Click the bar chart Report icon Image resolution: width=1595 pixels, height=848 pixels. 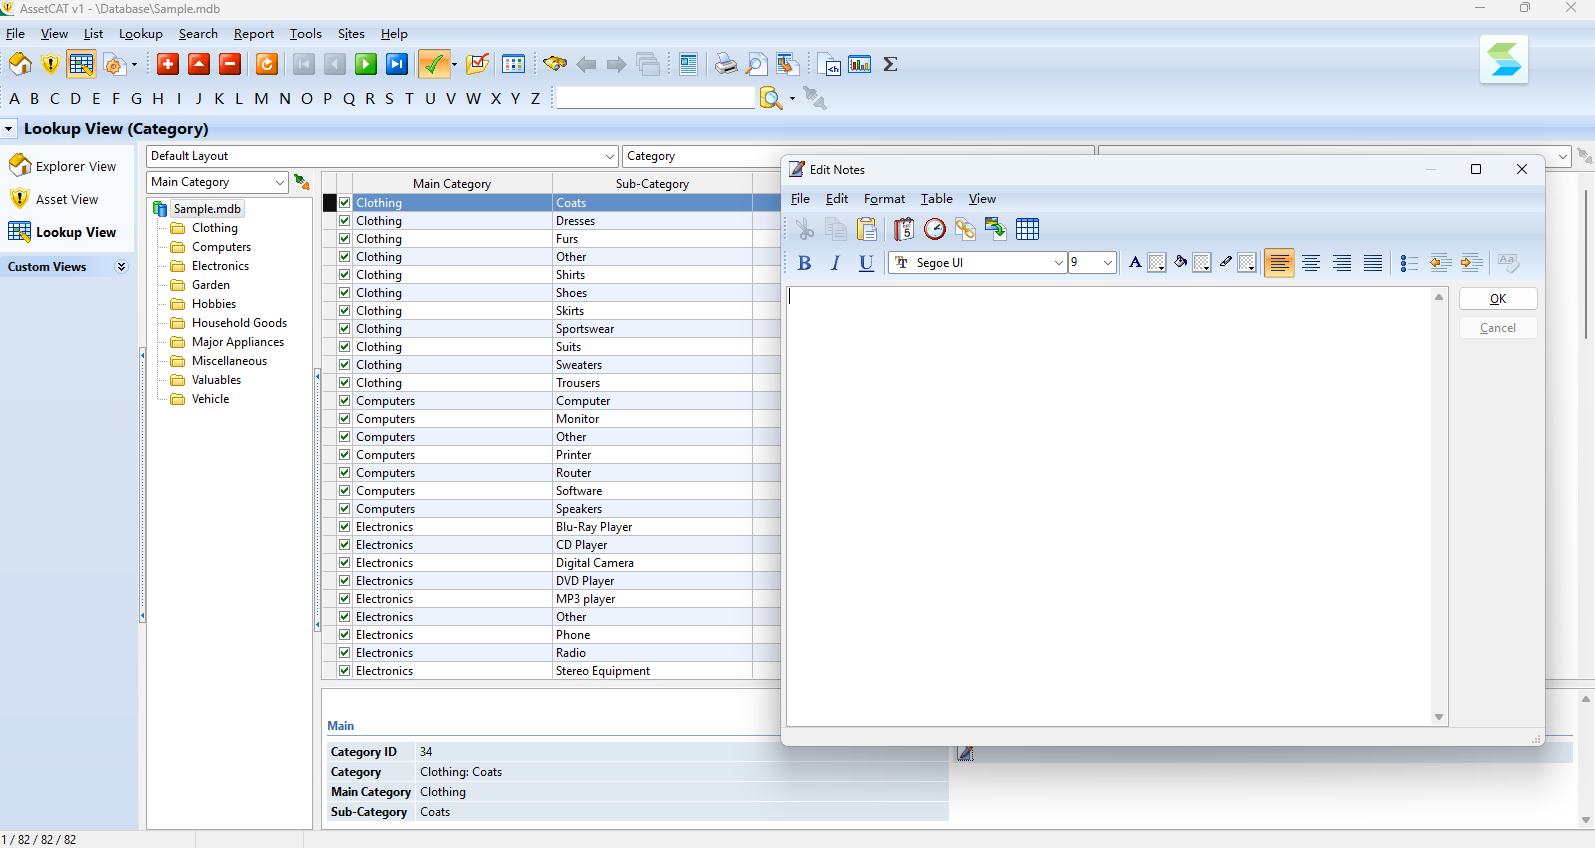860,64
